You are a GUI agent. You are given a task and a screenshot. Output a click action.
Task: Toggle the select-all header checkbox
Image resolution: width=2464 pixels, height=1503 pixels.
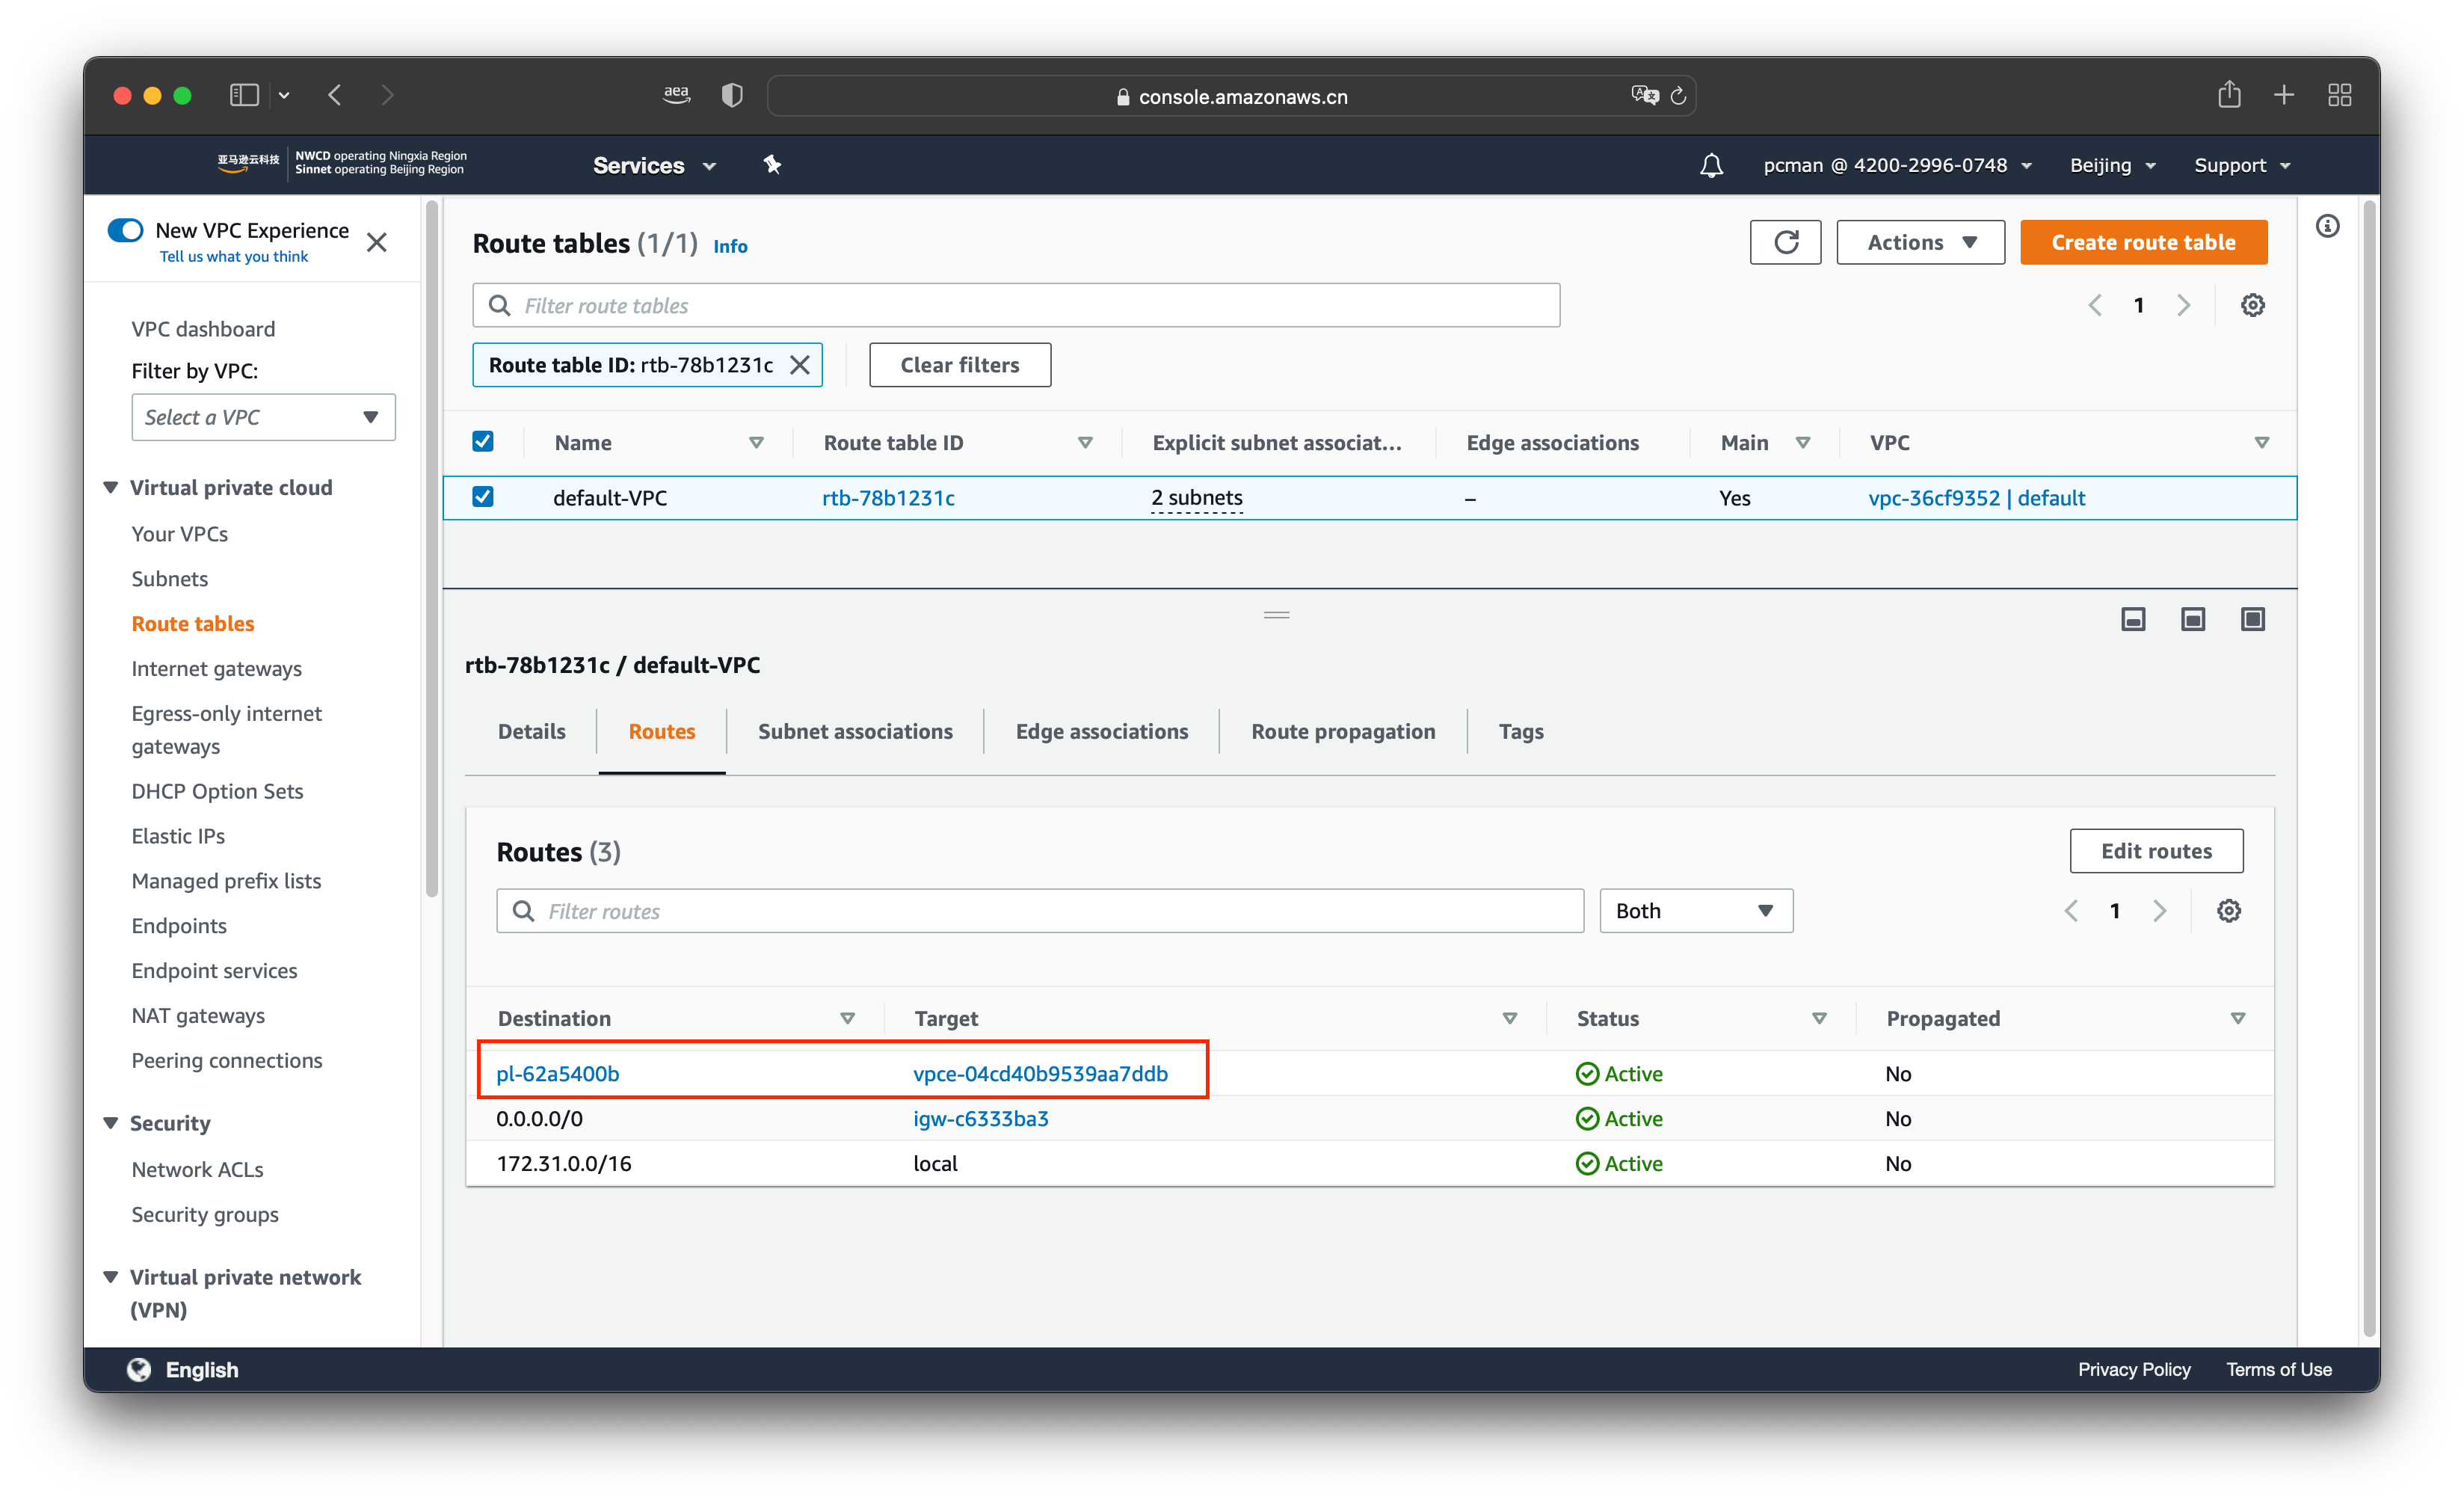coord(483,442)
